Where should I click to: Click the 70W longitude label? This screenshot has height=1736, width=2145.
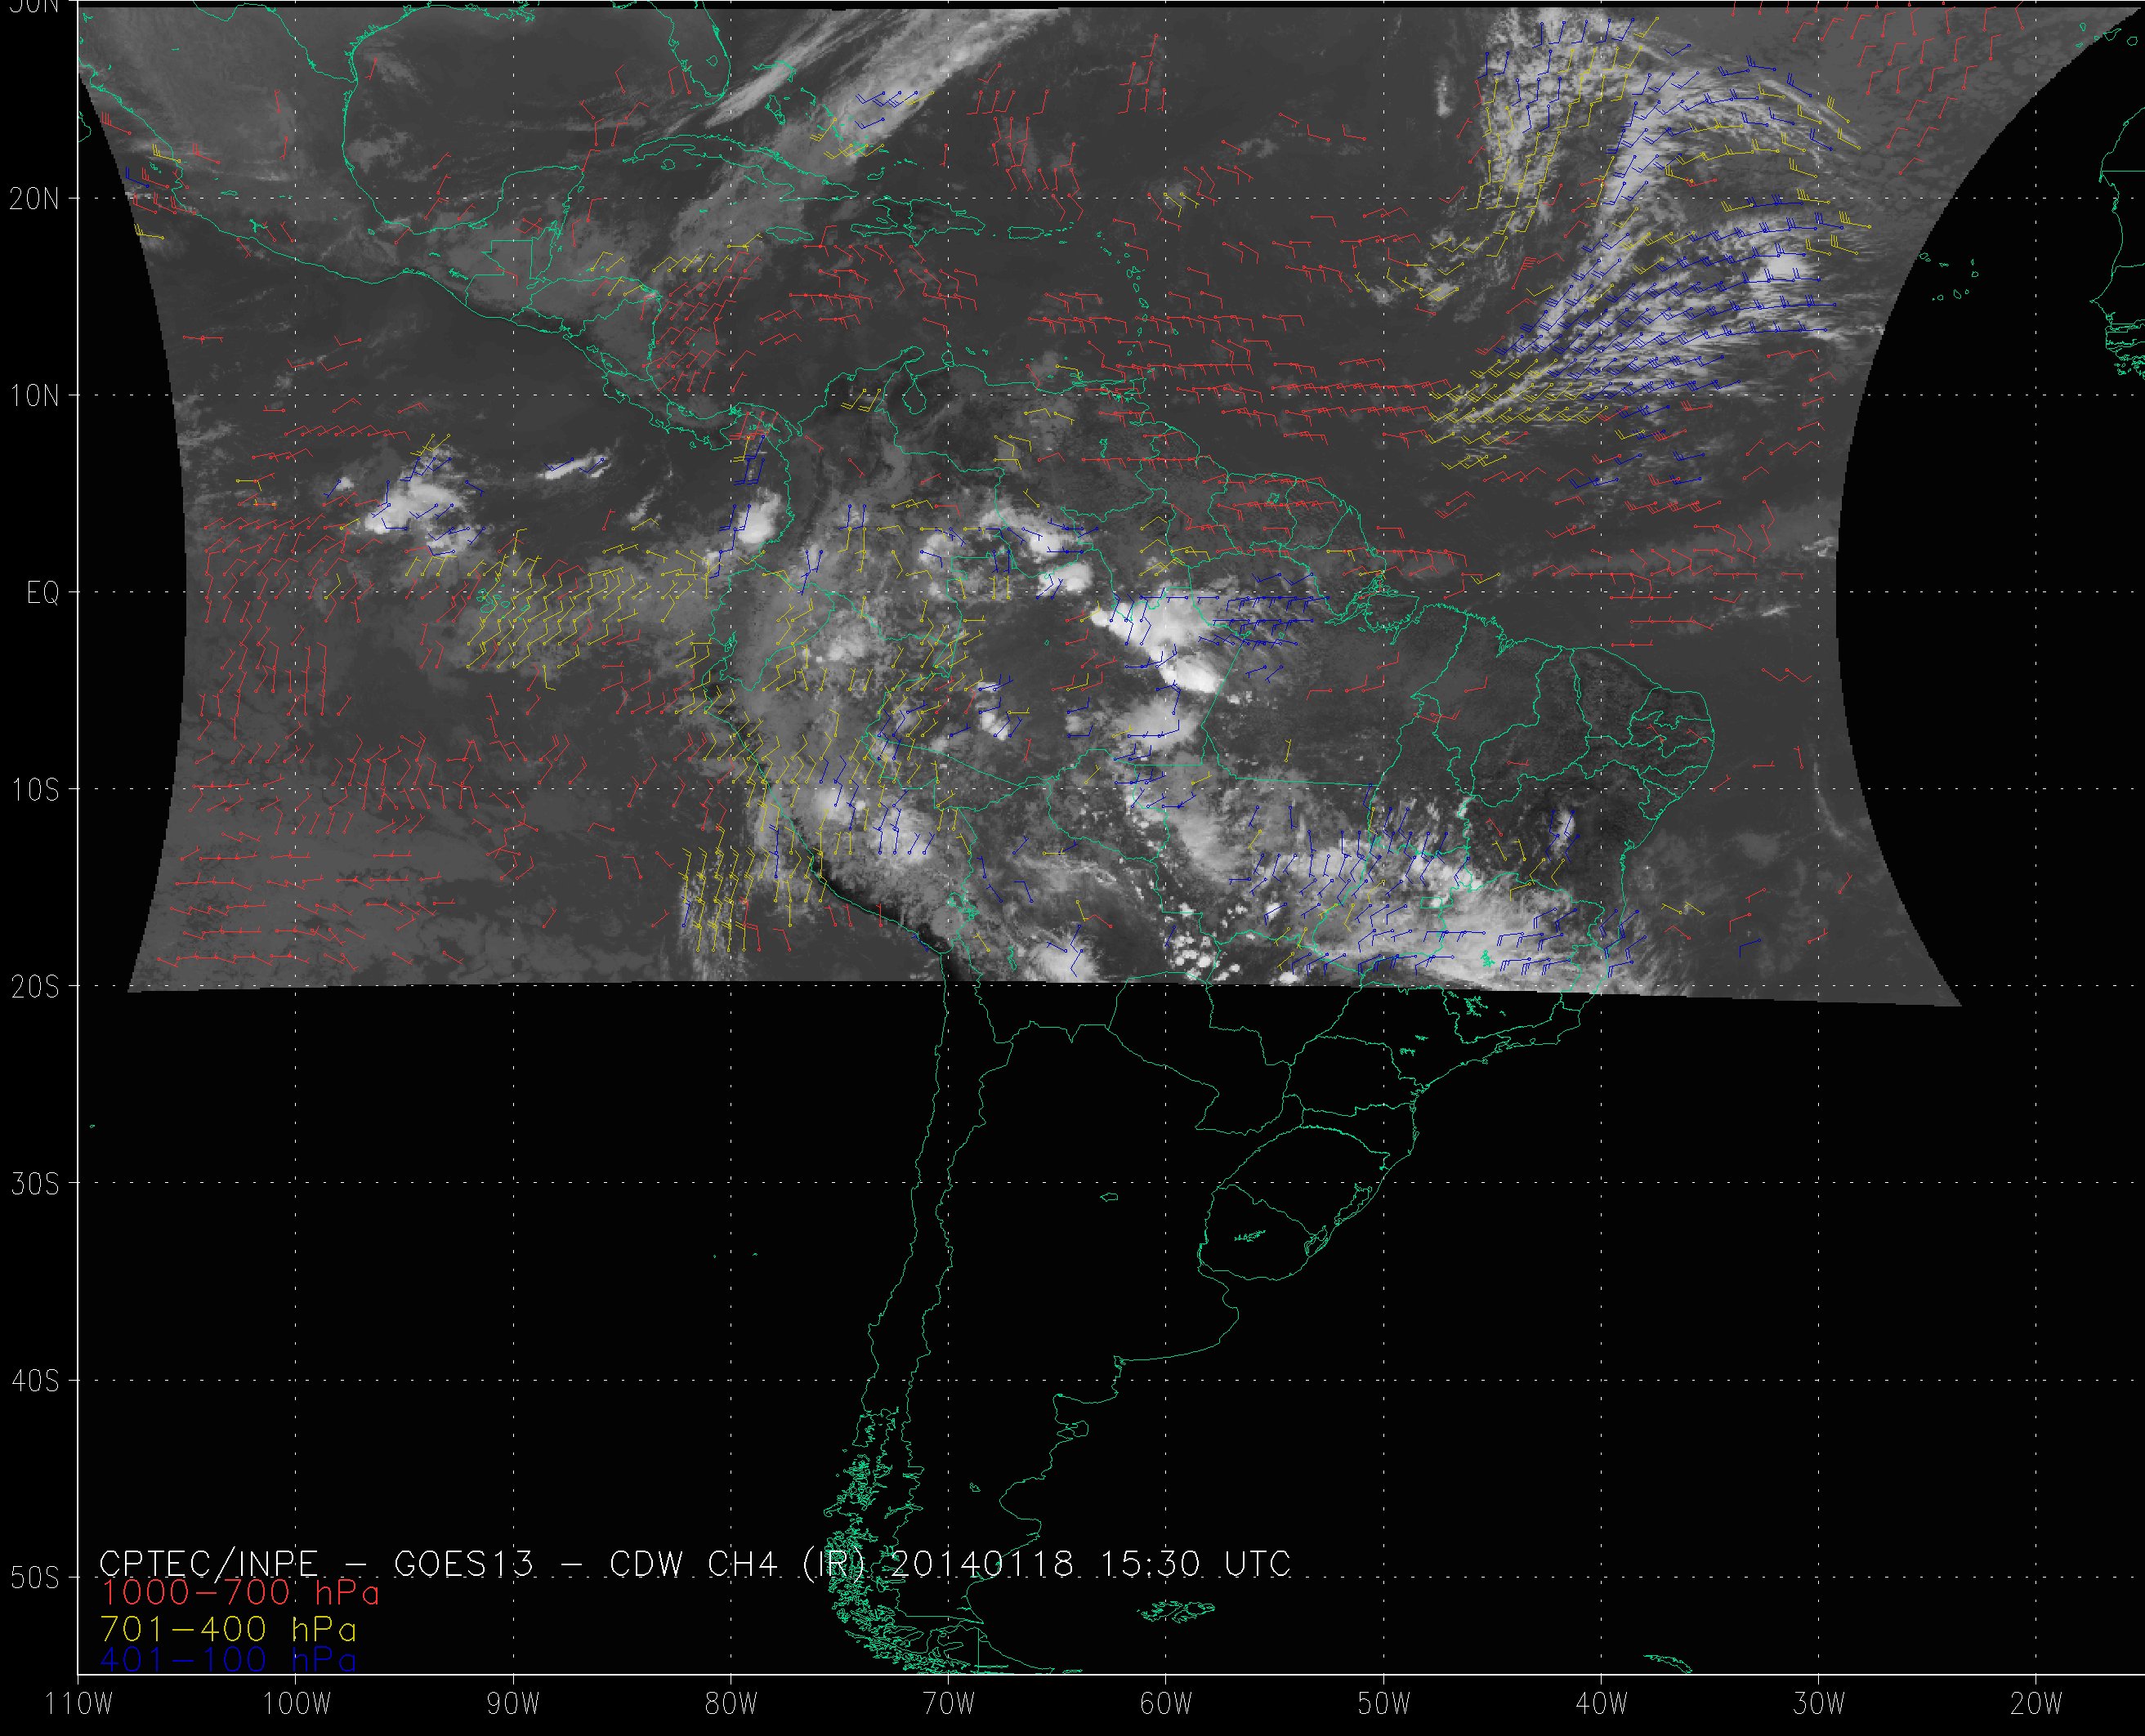(948, 1703)
